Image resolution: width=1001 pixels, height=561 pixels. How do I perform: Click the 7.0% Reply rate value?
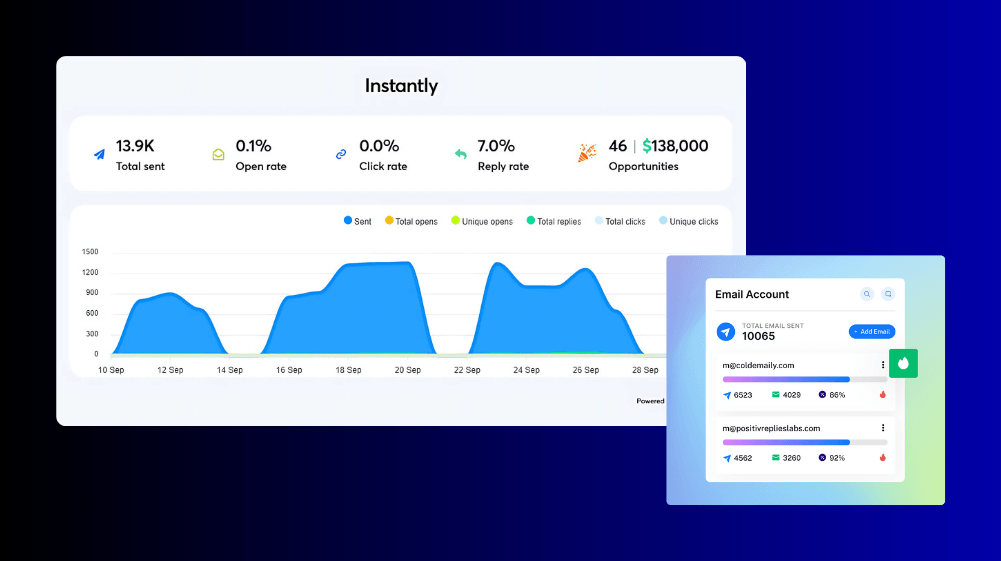[496, 146]
